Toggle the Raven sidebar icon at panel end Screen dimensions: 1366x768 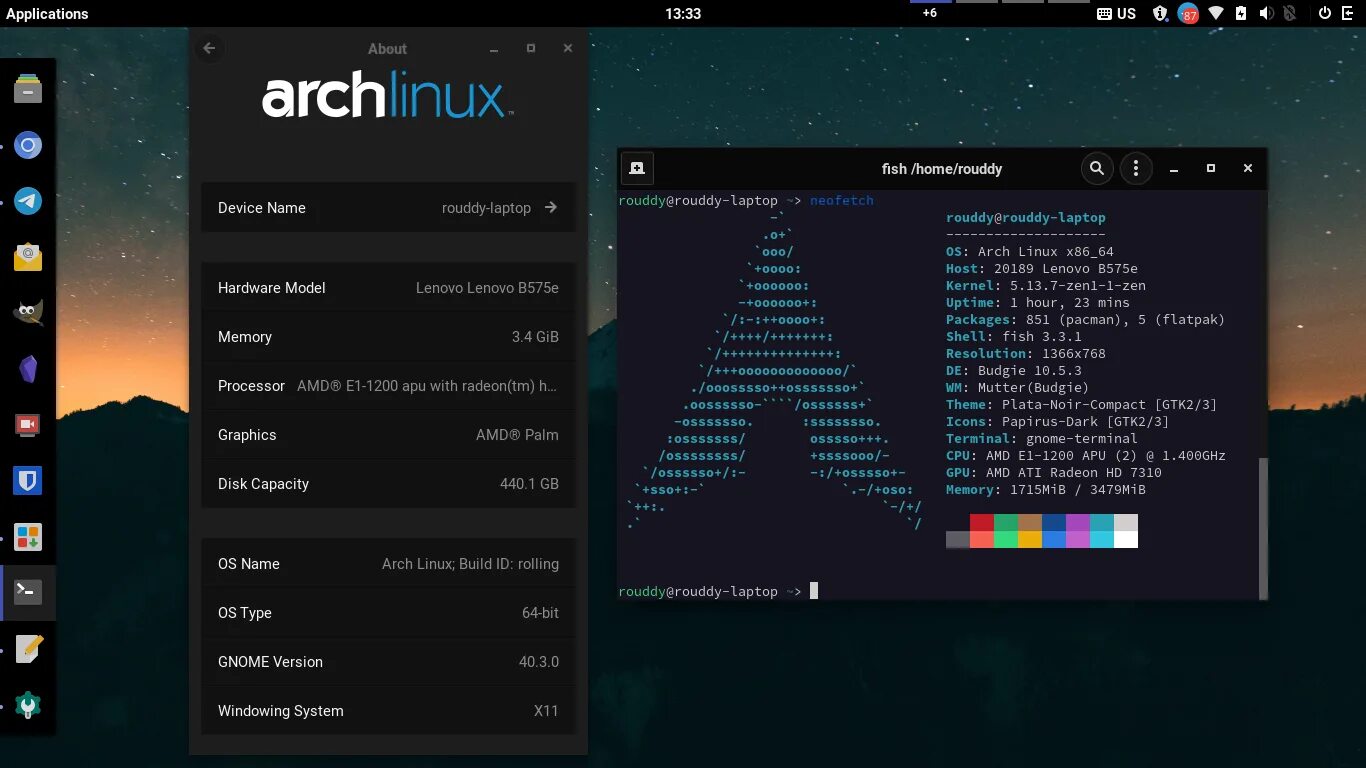1349,13
